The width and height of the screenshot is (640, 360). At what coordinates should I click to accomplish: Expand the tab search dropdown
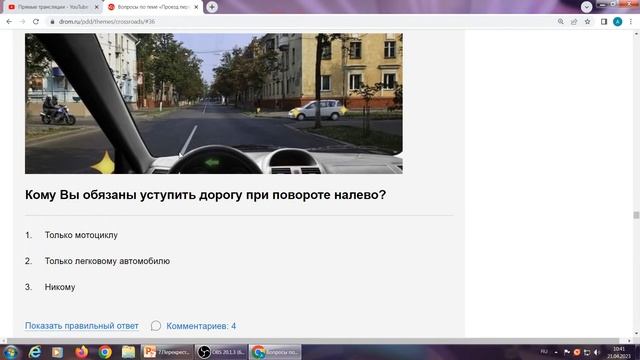587,7
